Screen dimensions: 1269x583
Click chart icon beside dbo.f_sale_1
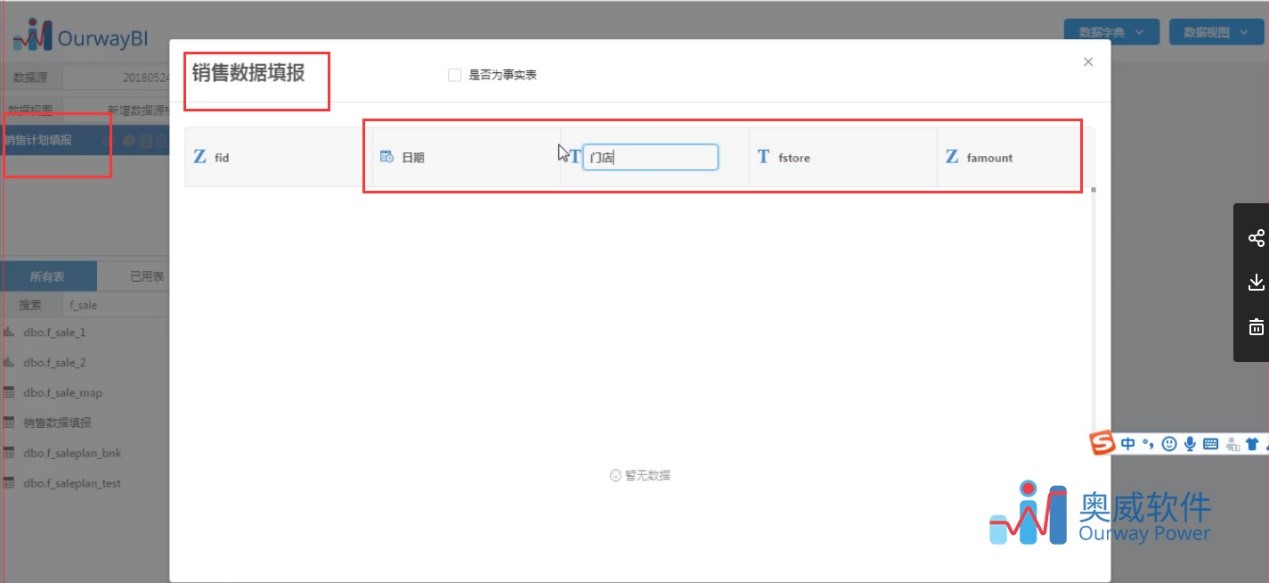9,332
